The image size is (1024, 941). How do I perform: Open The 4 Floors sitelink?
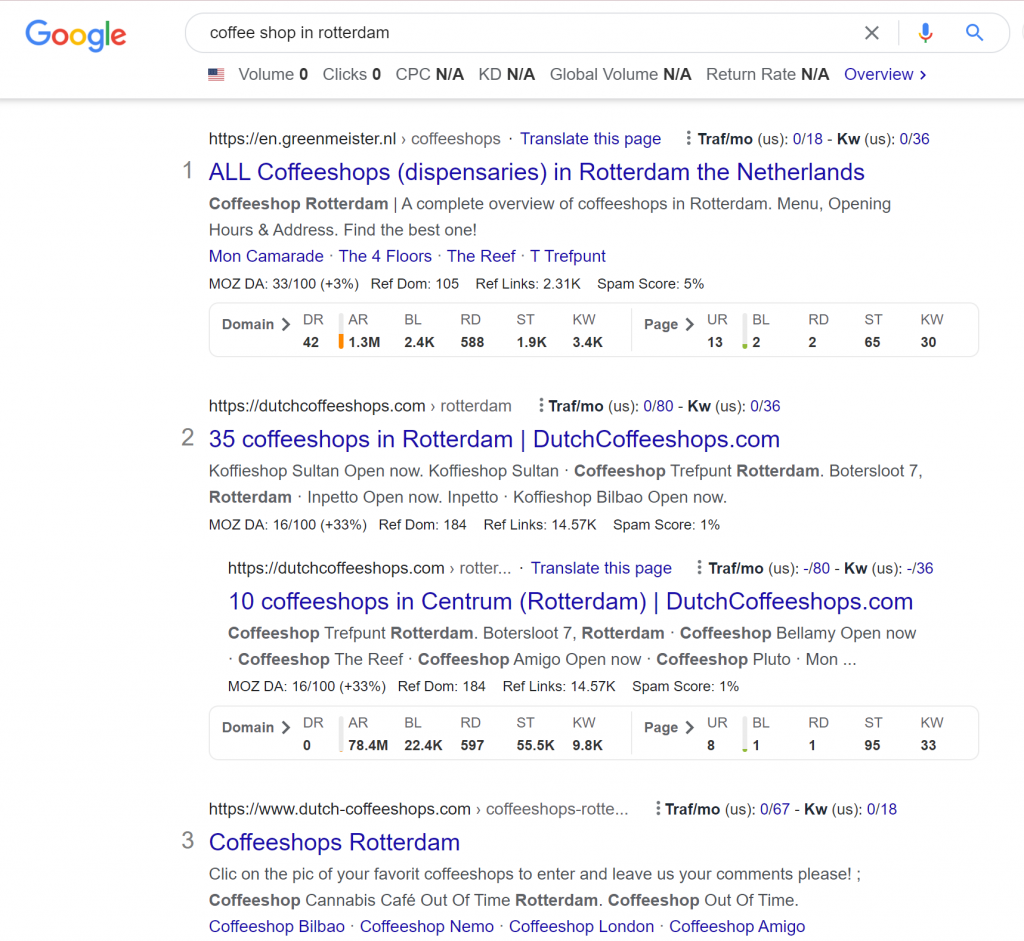click(385, 256)
